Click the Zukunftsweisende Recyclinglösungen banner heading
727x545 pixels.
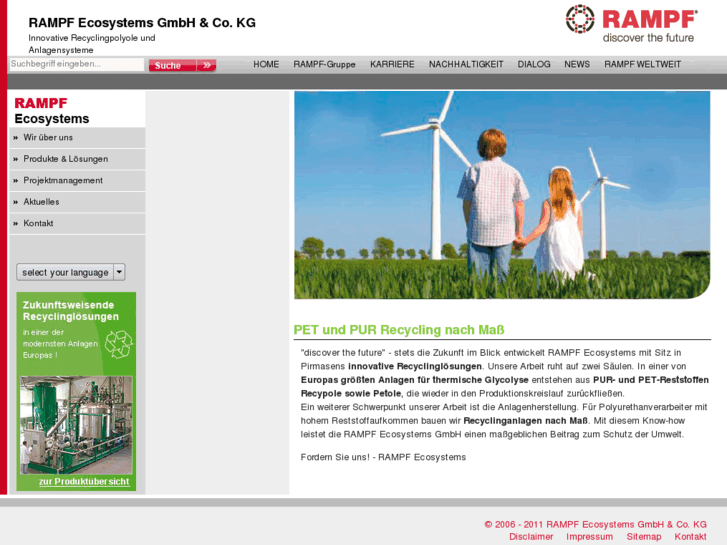71,311
